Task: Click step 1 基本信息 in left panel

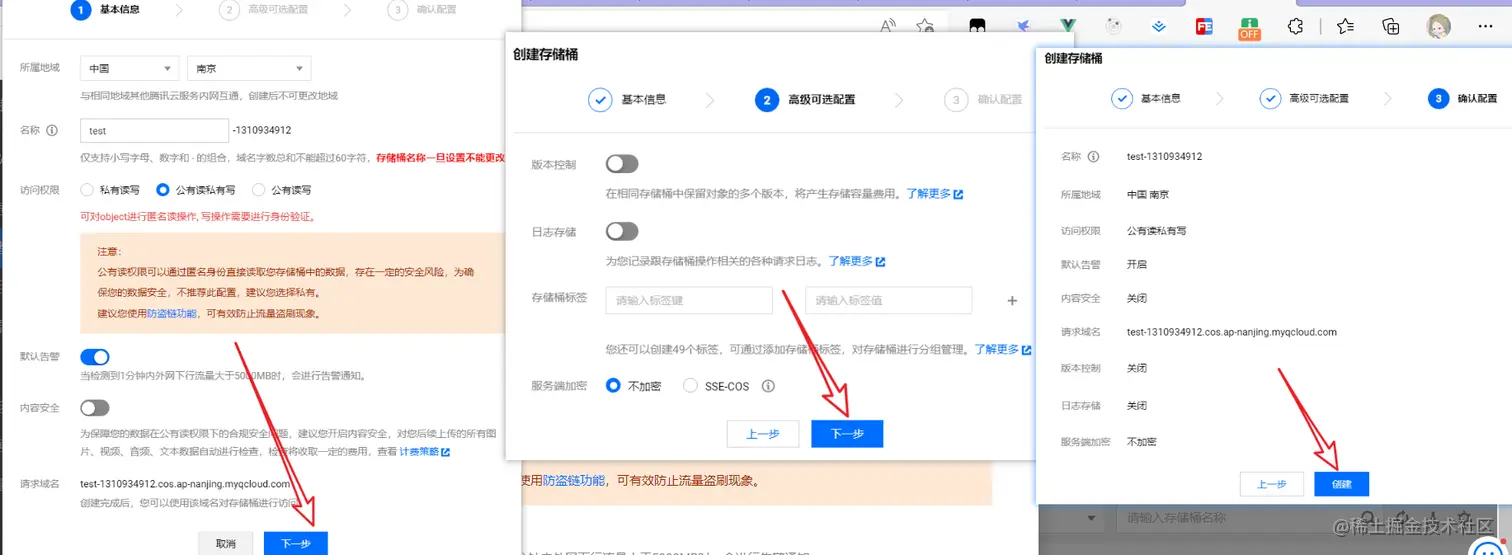Action: coord(105,10)
